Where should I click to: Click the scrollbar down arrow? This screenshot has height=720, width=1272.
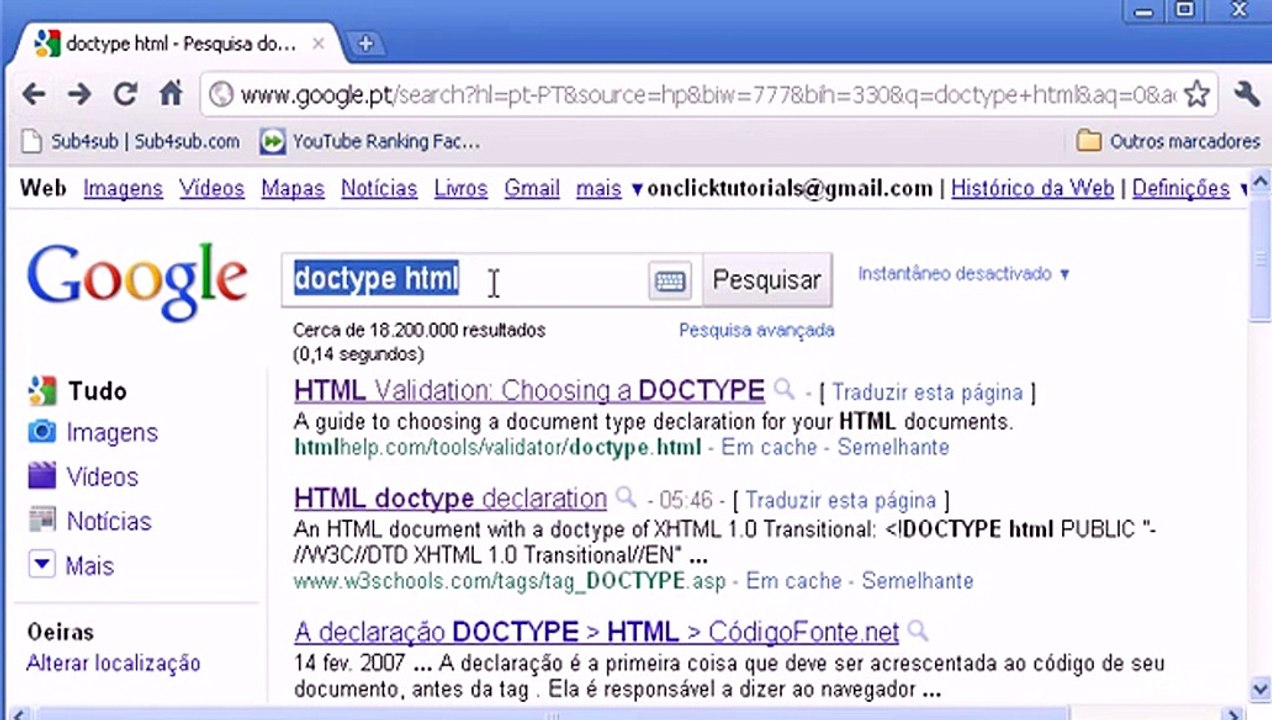pyautogui.click(x=1260, y=688)
